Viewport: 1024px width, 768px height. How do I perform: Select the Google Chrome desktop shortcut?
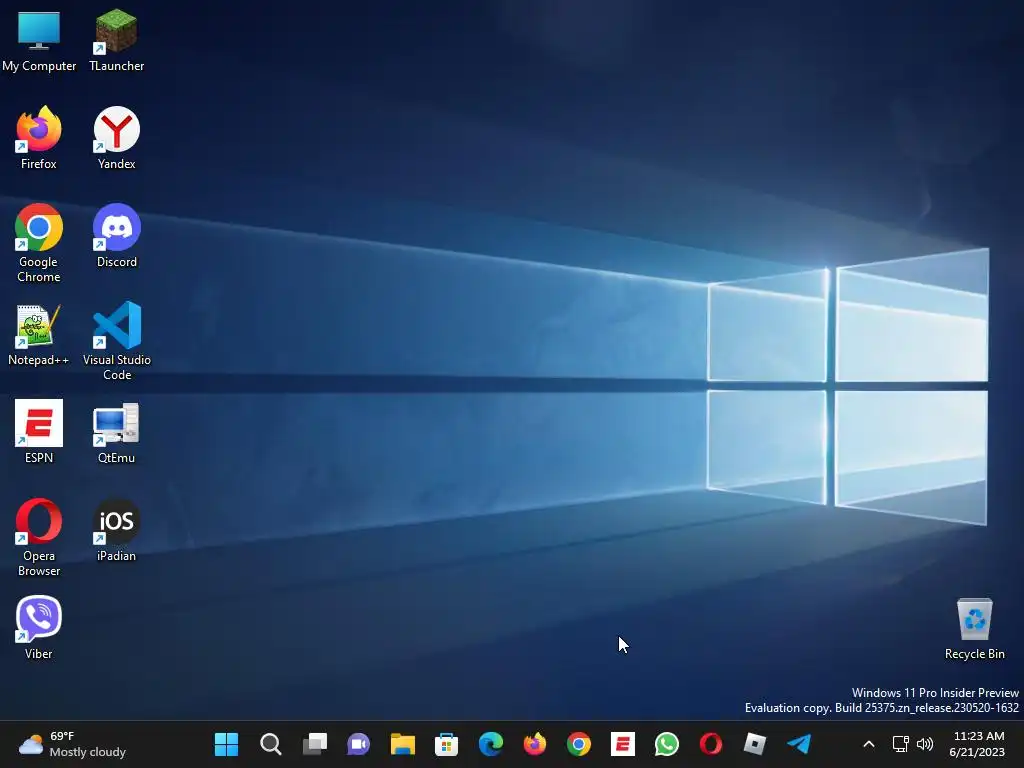[39, 243]
